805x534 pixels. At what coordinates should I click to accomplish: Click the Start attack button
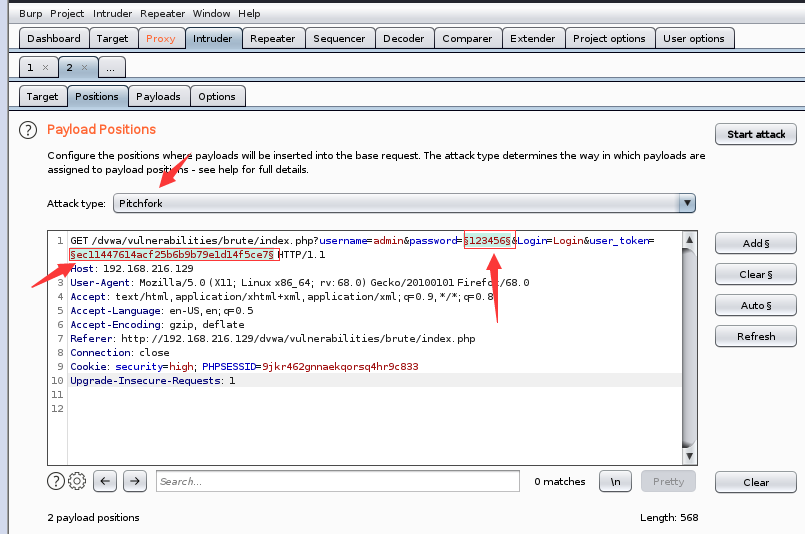(x=756, y=135)
